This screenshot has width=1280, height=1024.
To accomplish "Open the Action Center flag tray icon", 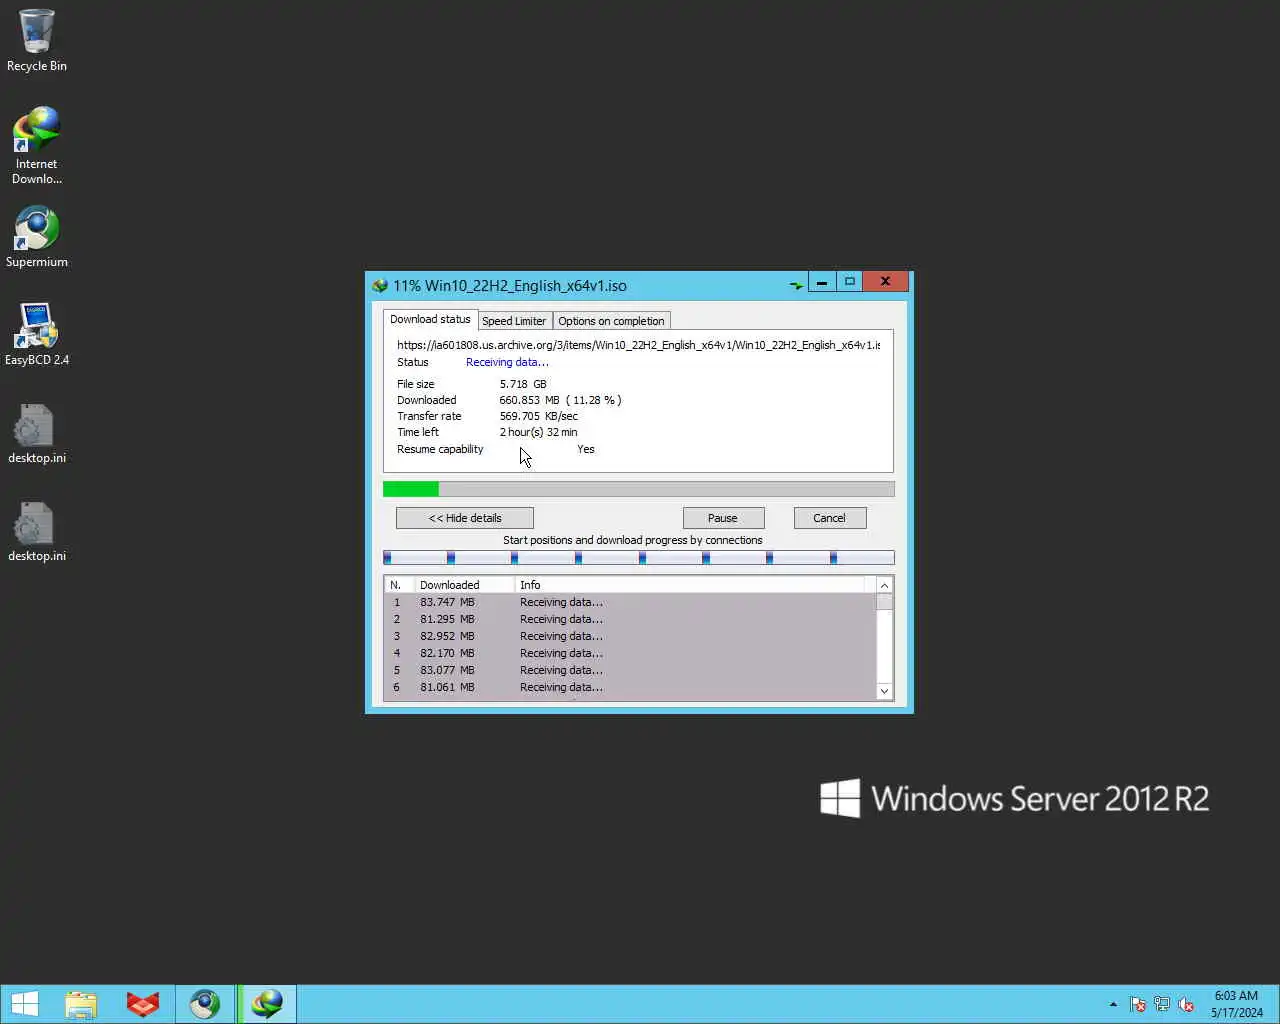I will click(x=1138, y=1004).
